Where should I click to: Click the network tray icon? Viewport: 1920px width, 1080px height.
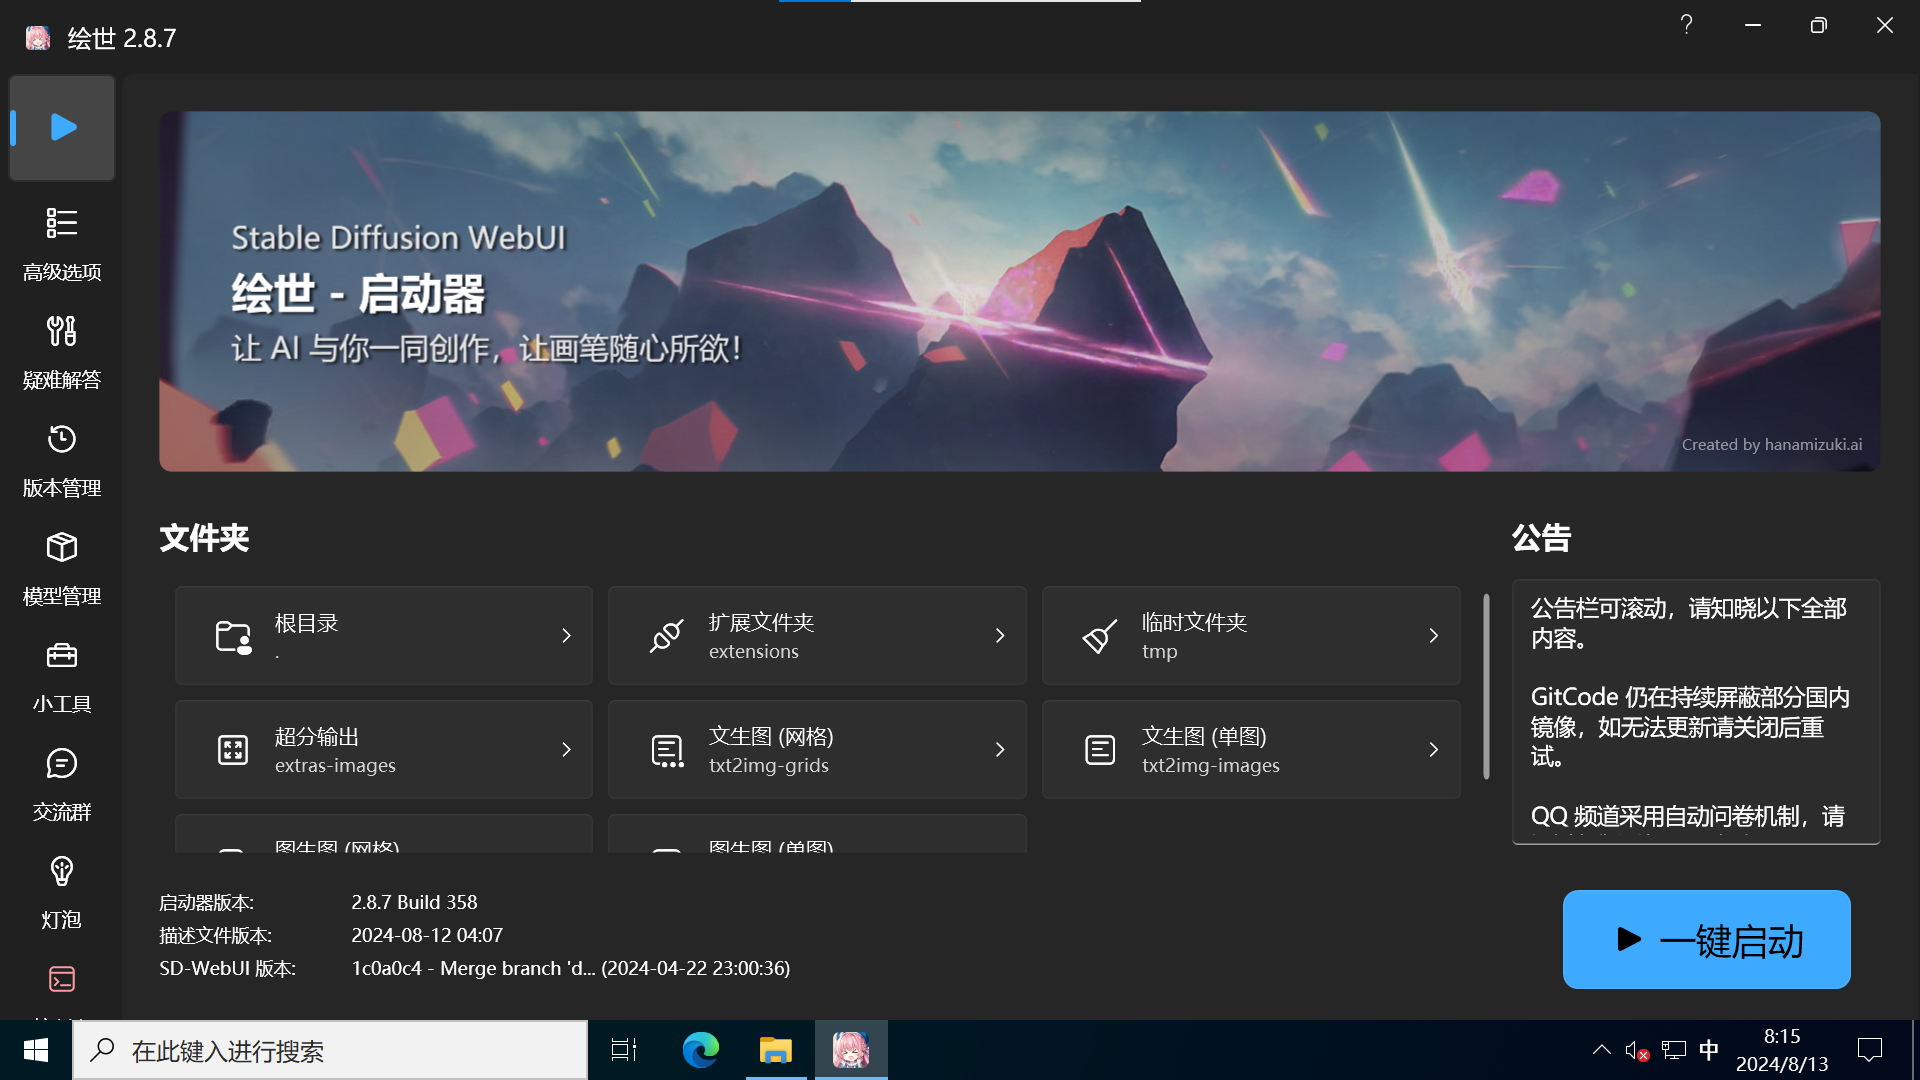1674,1050
